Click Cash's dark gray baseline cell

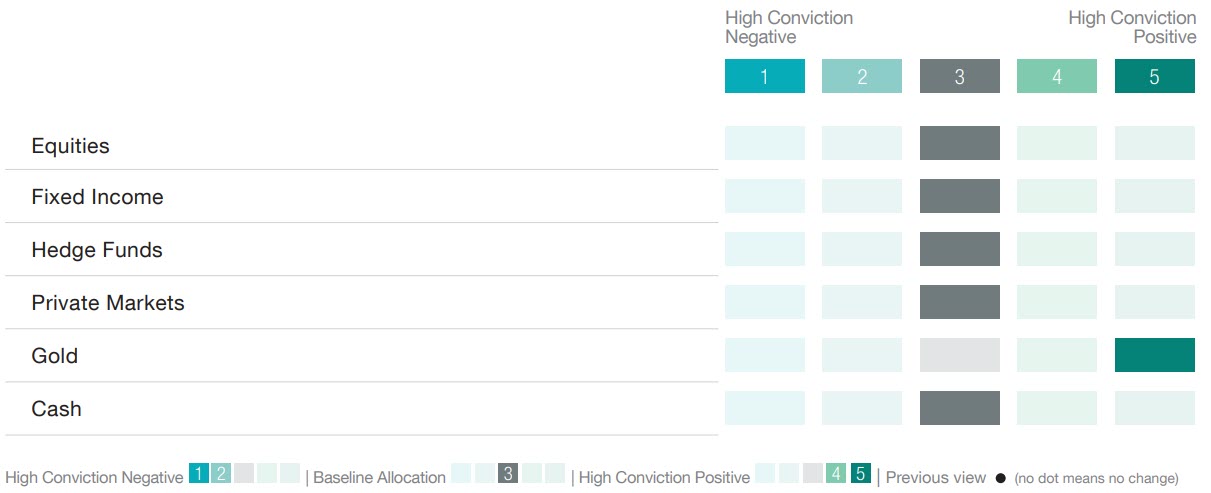coord(959,408)
